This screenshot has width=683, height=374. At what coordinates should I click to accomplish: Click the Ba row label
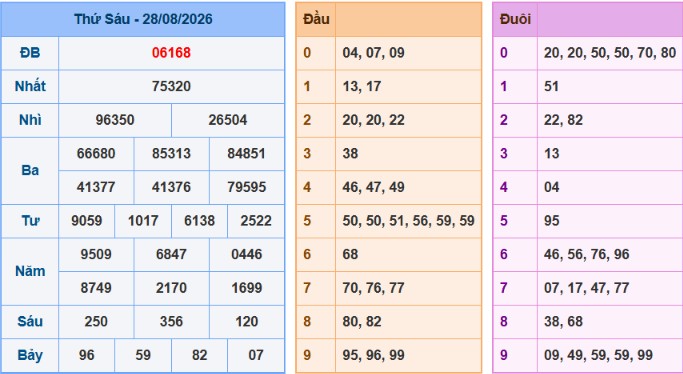click(x=30, y=170)
